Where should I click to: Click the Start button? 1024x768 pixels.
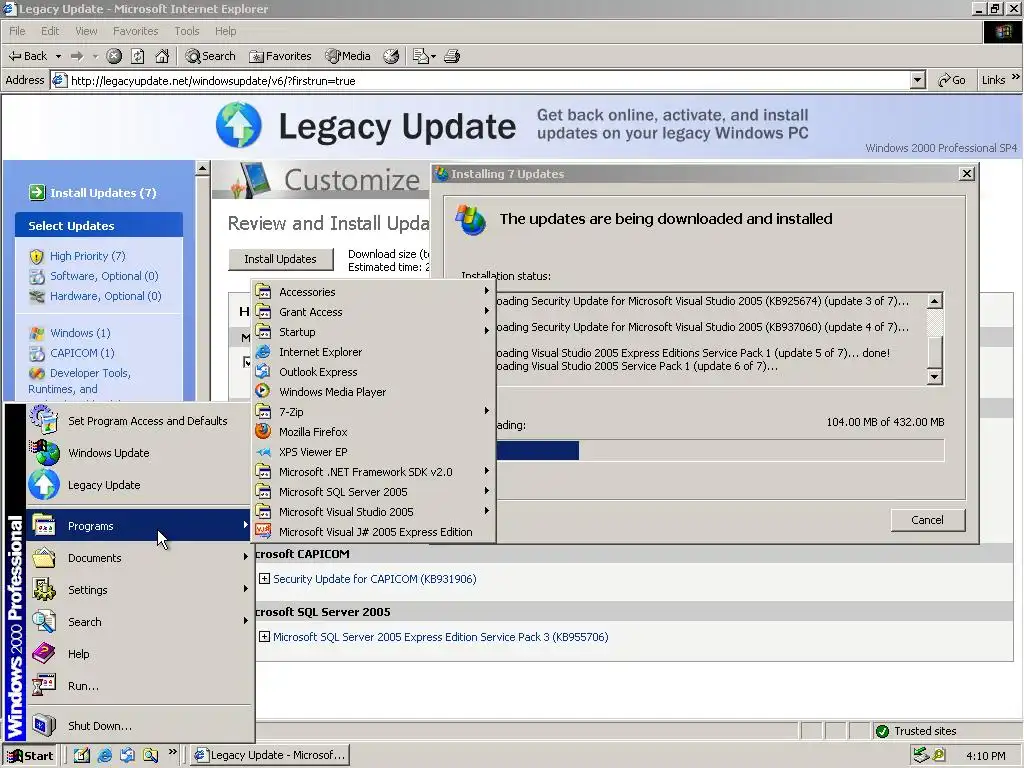pyautogui.click(x=30, y=756)
